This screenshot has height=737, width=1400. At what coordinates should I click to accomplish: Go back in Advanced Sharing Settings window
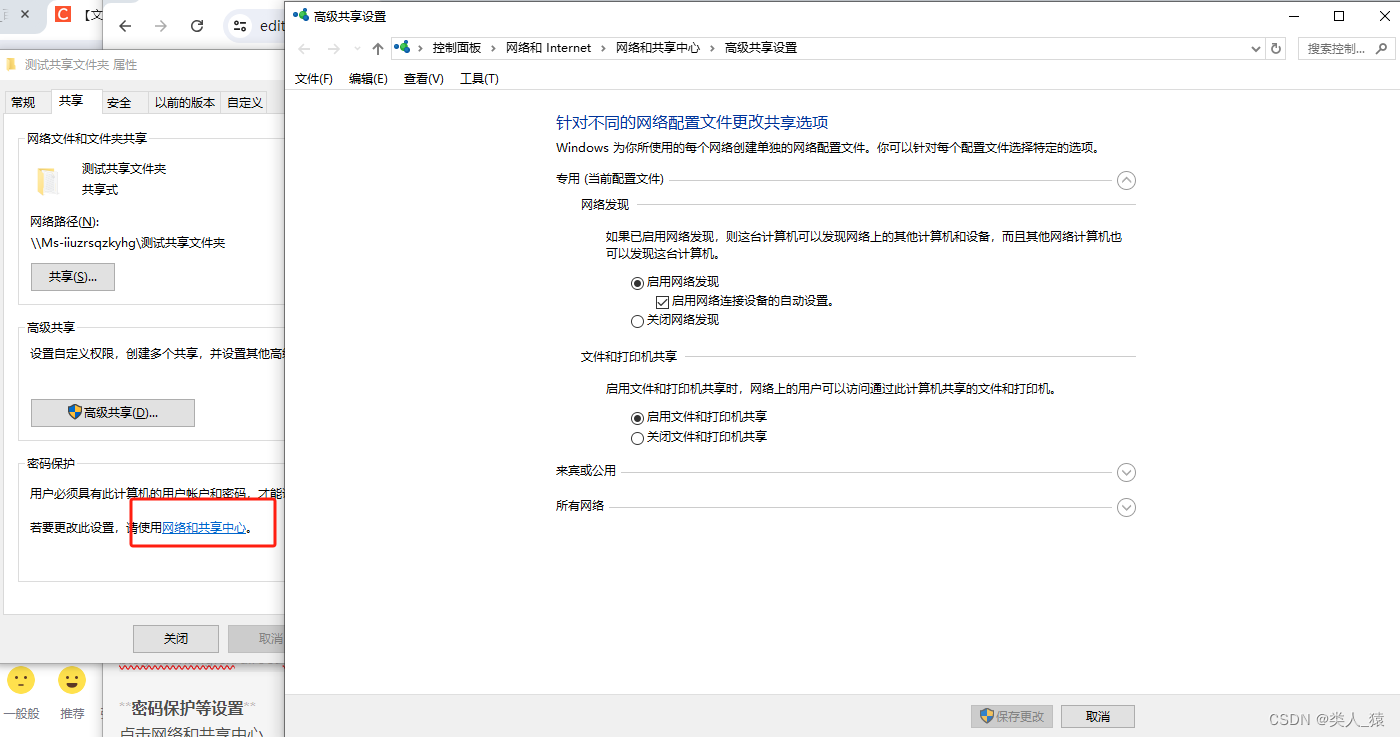click(305, 48)
